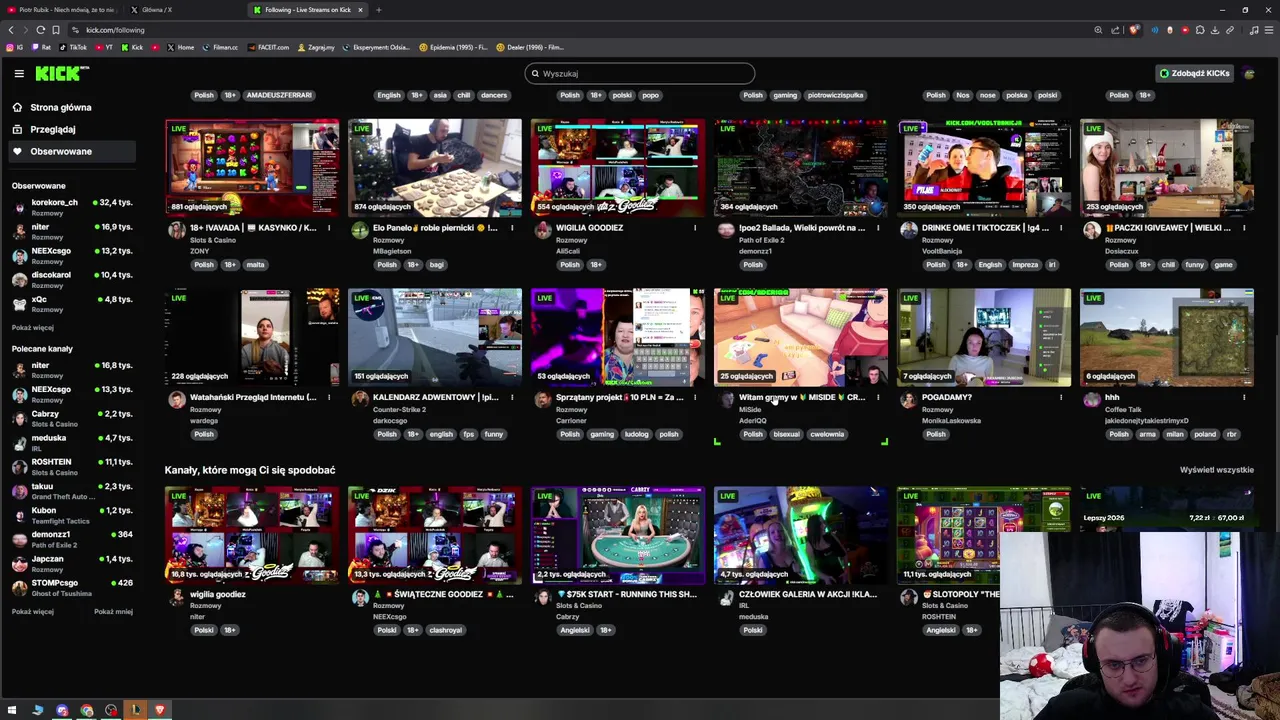Click the share page icon in address bar
Viewport: 1280px width, 720px height.
tap(1116, 30)
